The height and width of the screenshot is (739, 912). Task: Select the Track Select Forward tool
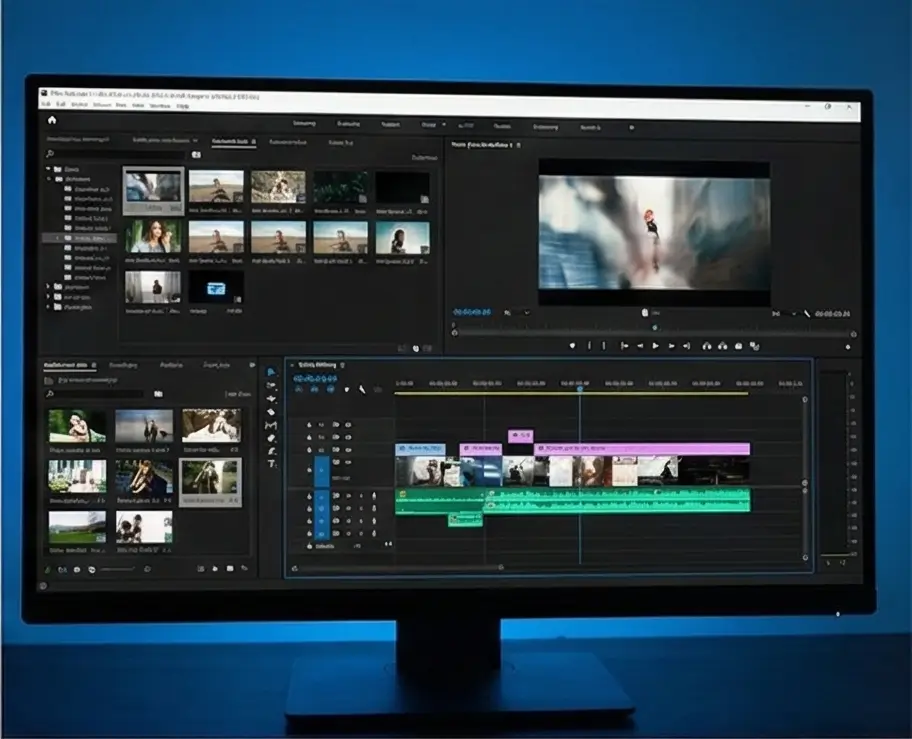(271, 385)
